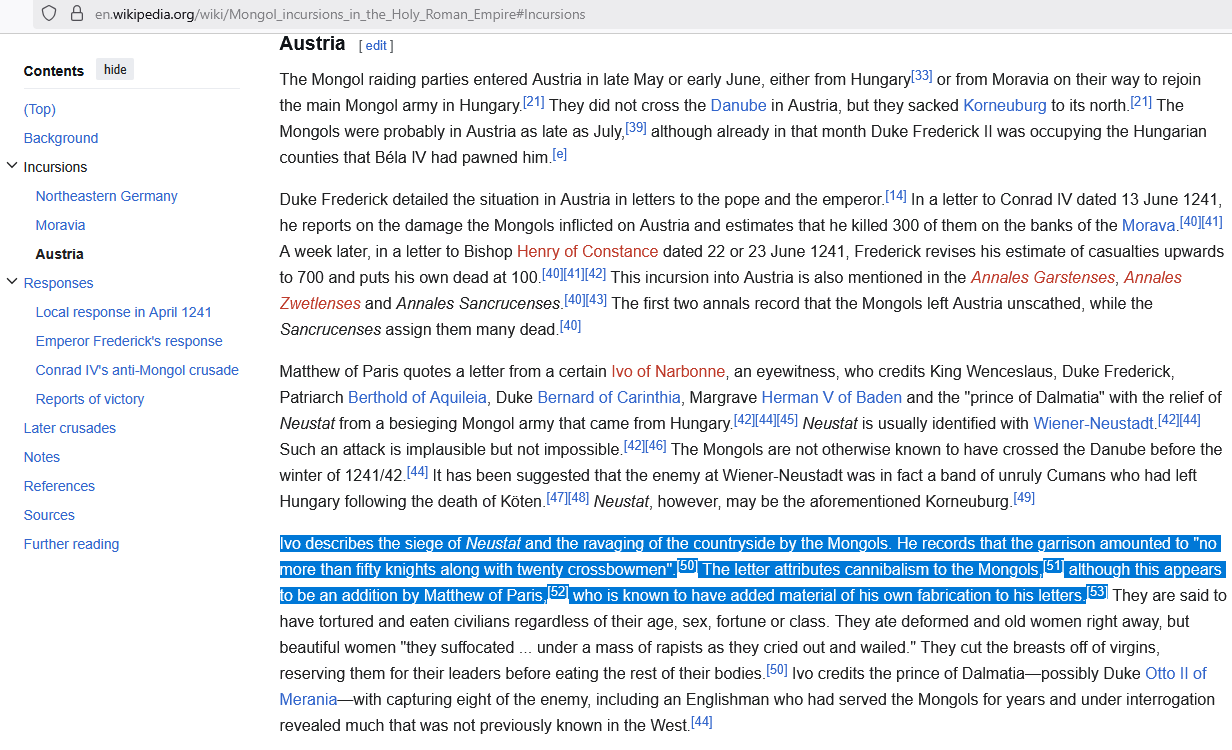The image size is (1232, 750).
Task: Jump to Notes section
Action: (42, 457)
